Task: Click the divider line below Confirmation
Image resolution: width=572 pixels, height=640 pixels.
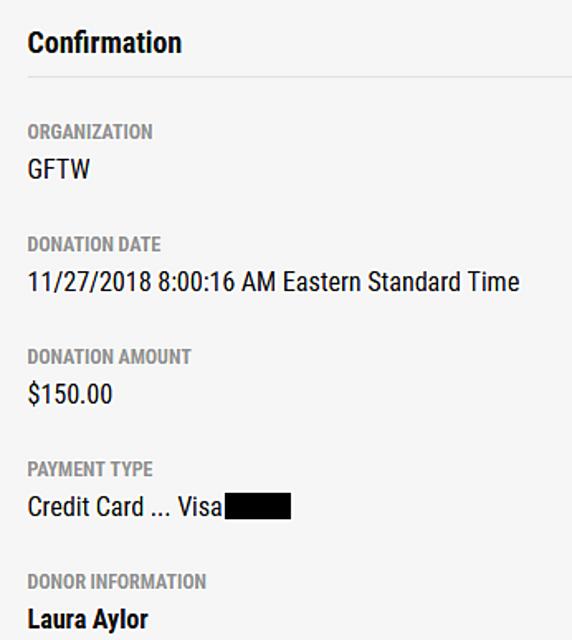Action: click(300, 76)
